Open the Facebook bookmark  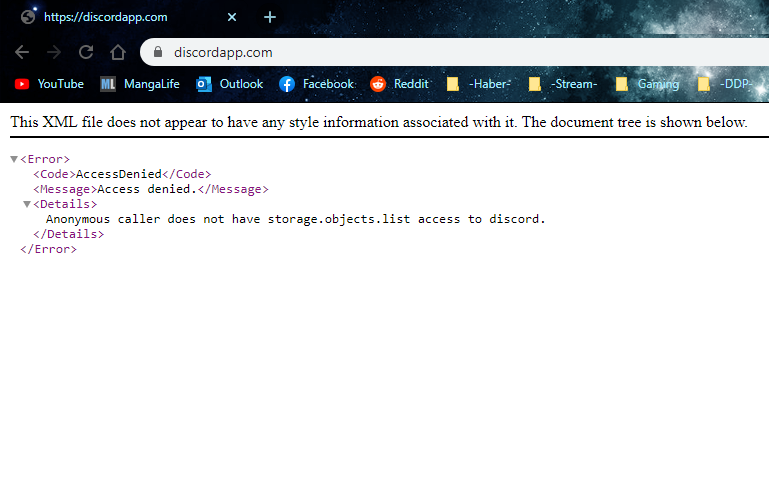point(317,84)
